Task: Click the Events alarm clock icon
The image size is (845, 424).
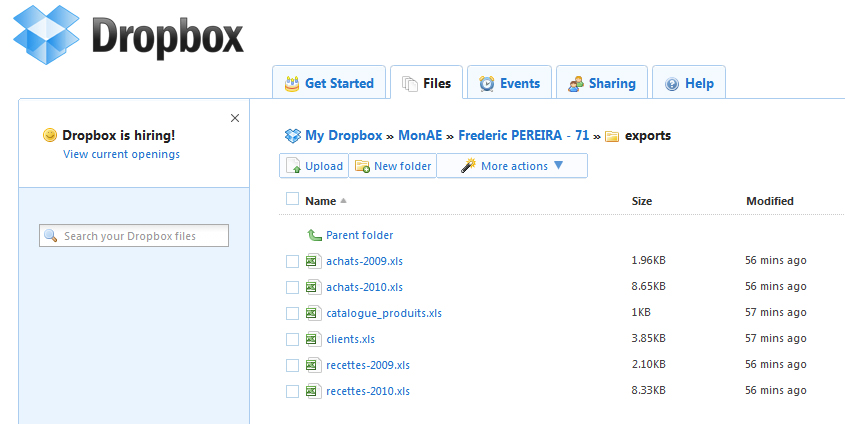Action: coord(487,84)
